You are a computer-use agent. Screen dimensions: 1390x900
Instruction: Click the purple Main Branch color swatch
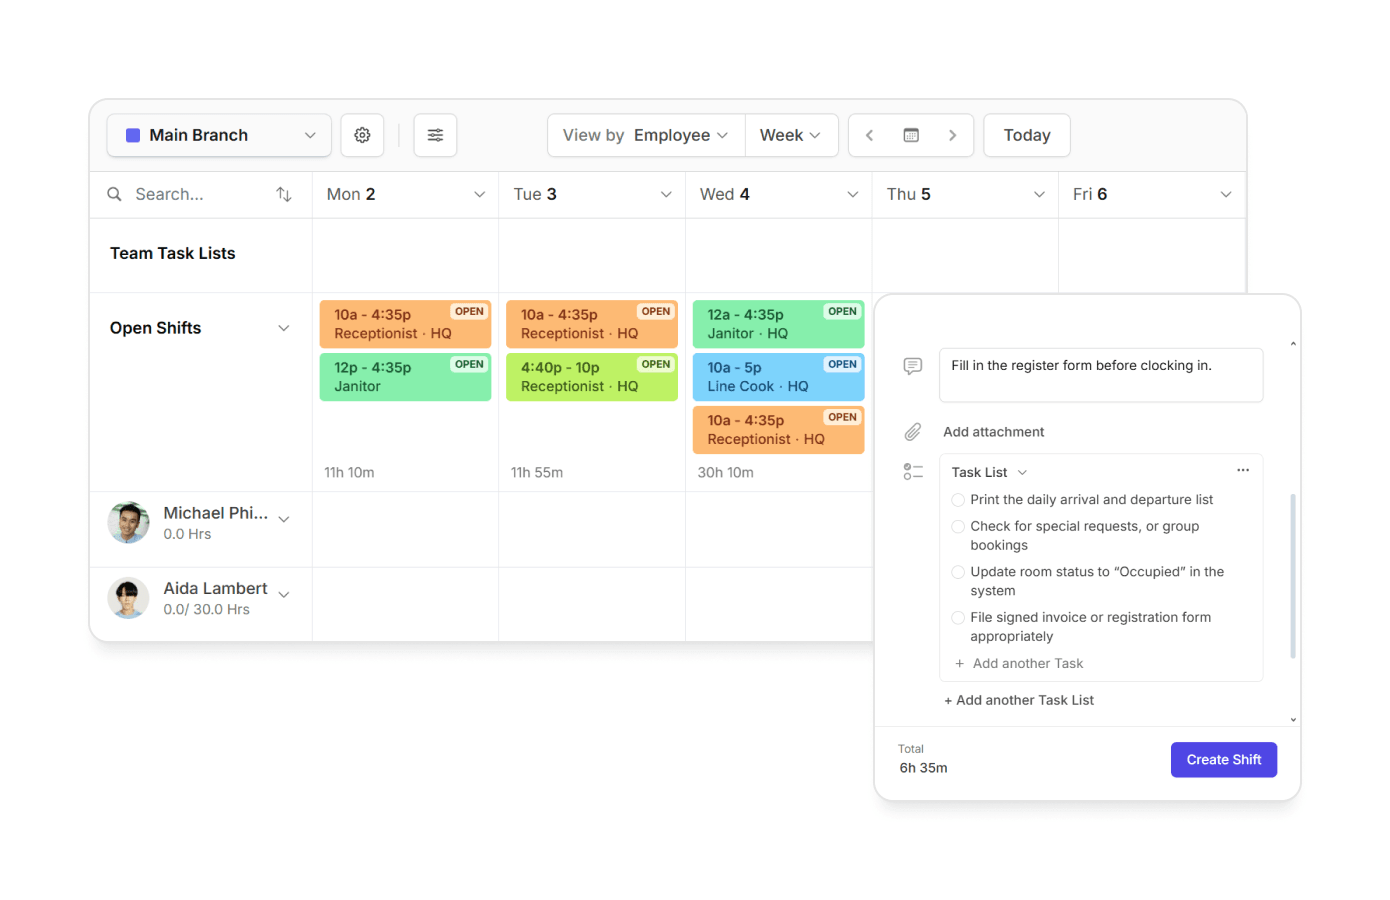pyautogui.click(x=133, y=135)
